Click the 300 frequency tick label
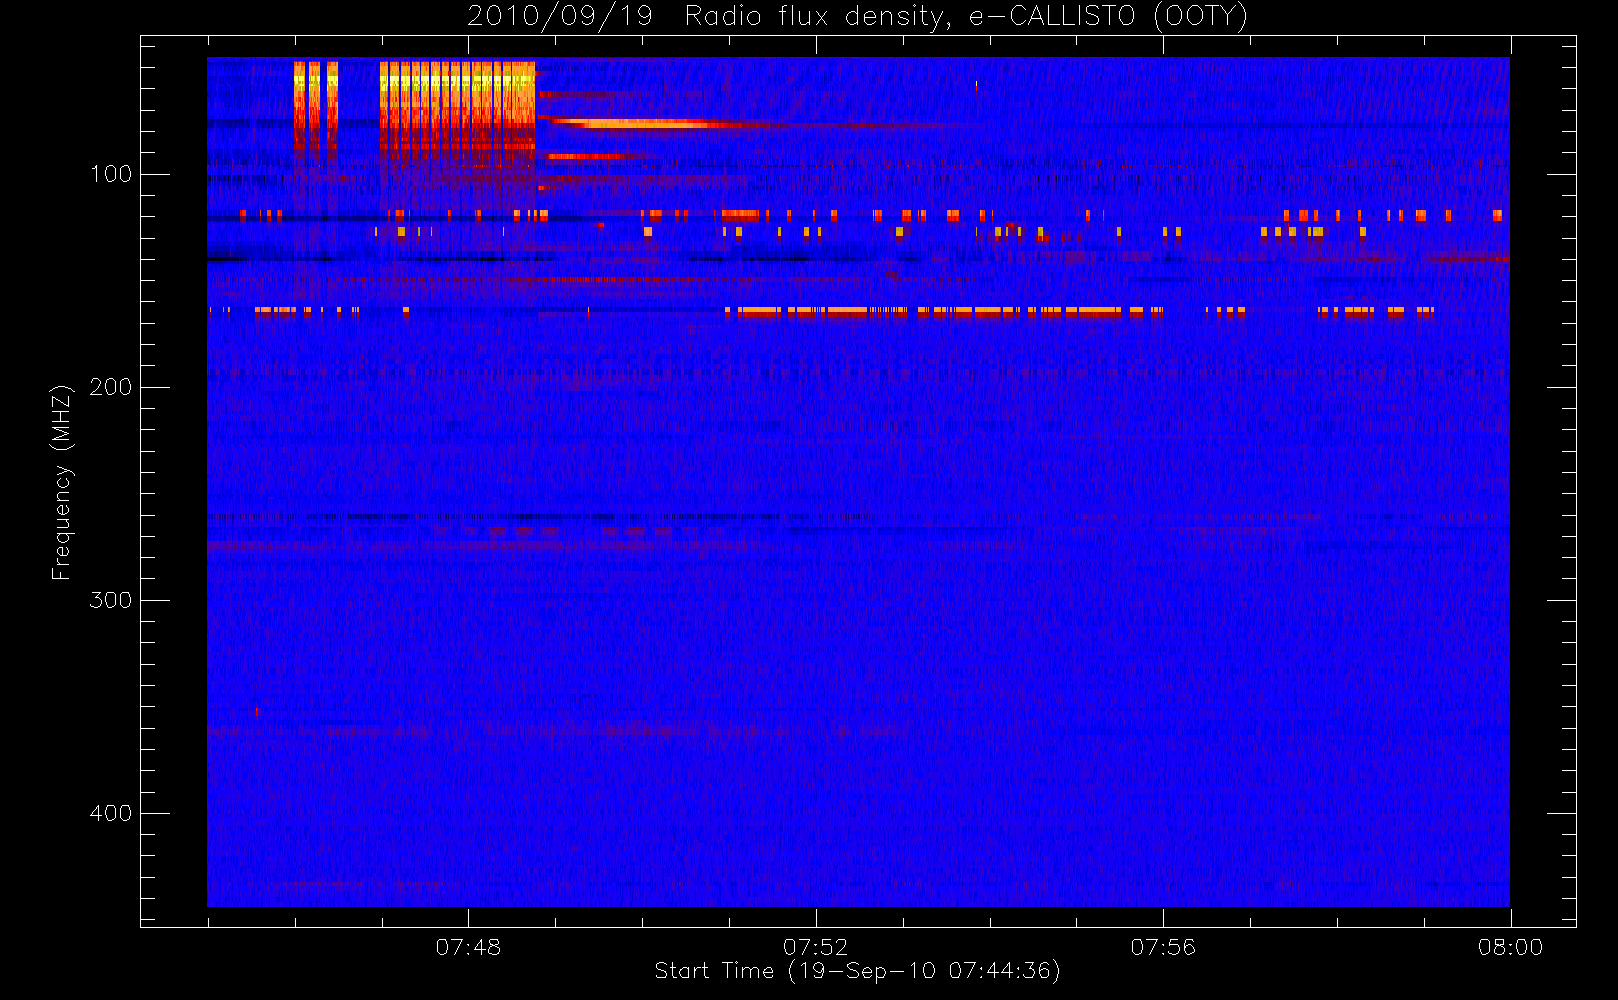The image size is (1618, 1000). coord(111,600)
